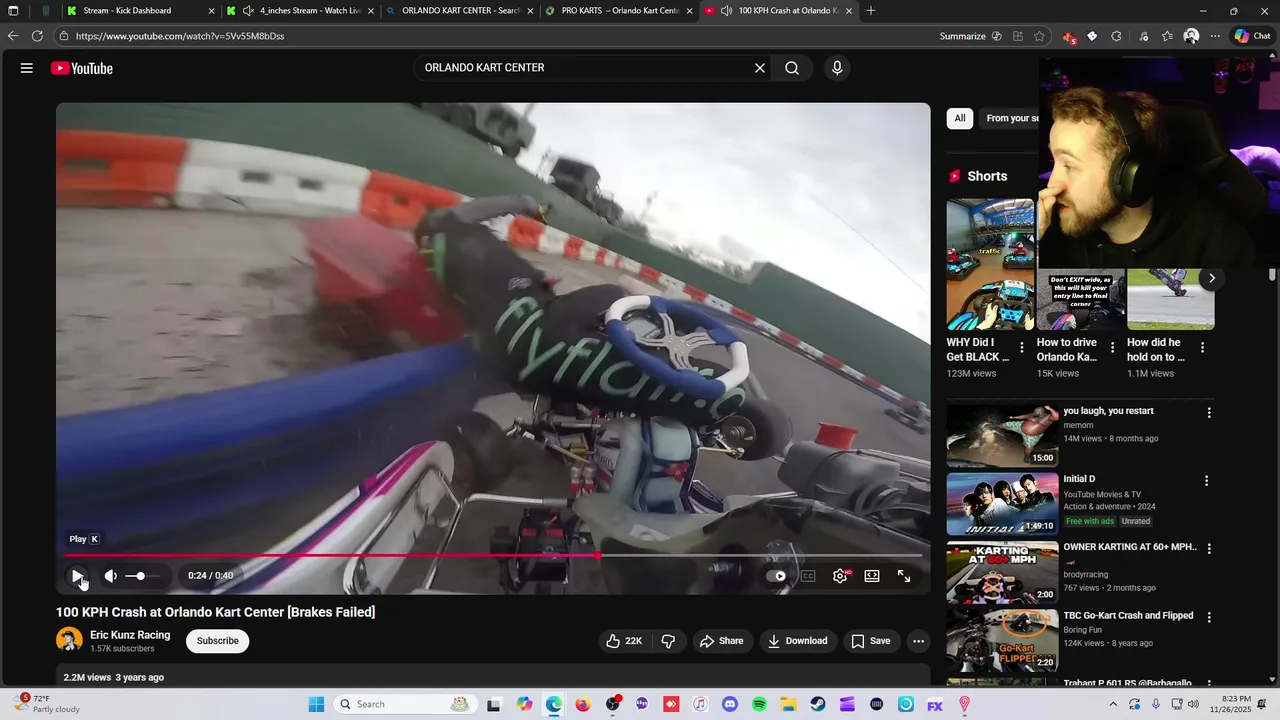Image resolution: width=1280 pixels, height=720 pixels.
Task: Open options for 'OWNER KARTING AT 60+ MPH'
Action: (1208, 549)
